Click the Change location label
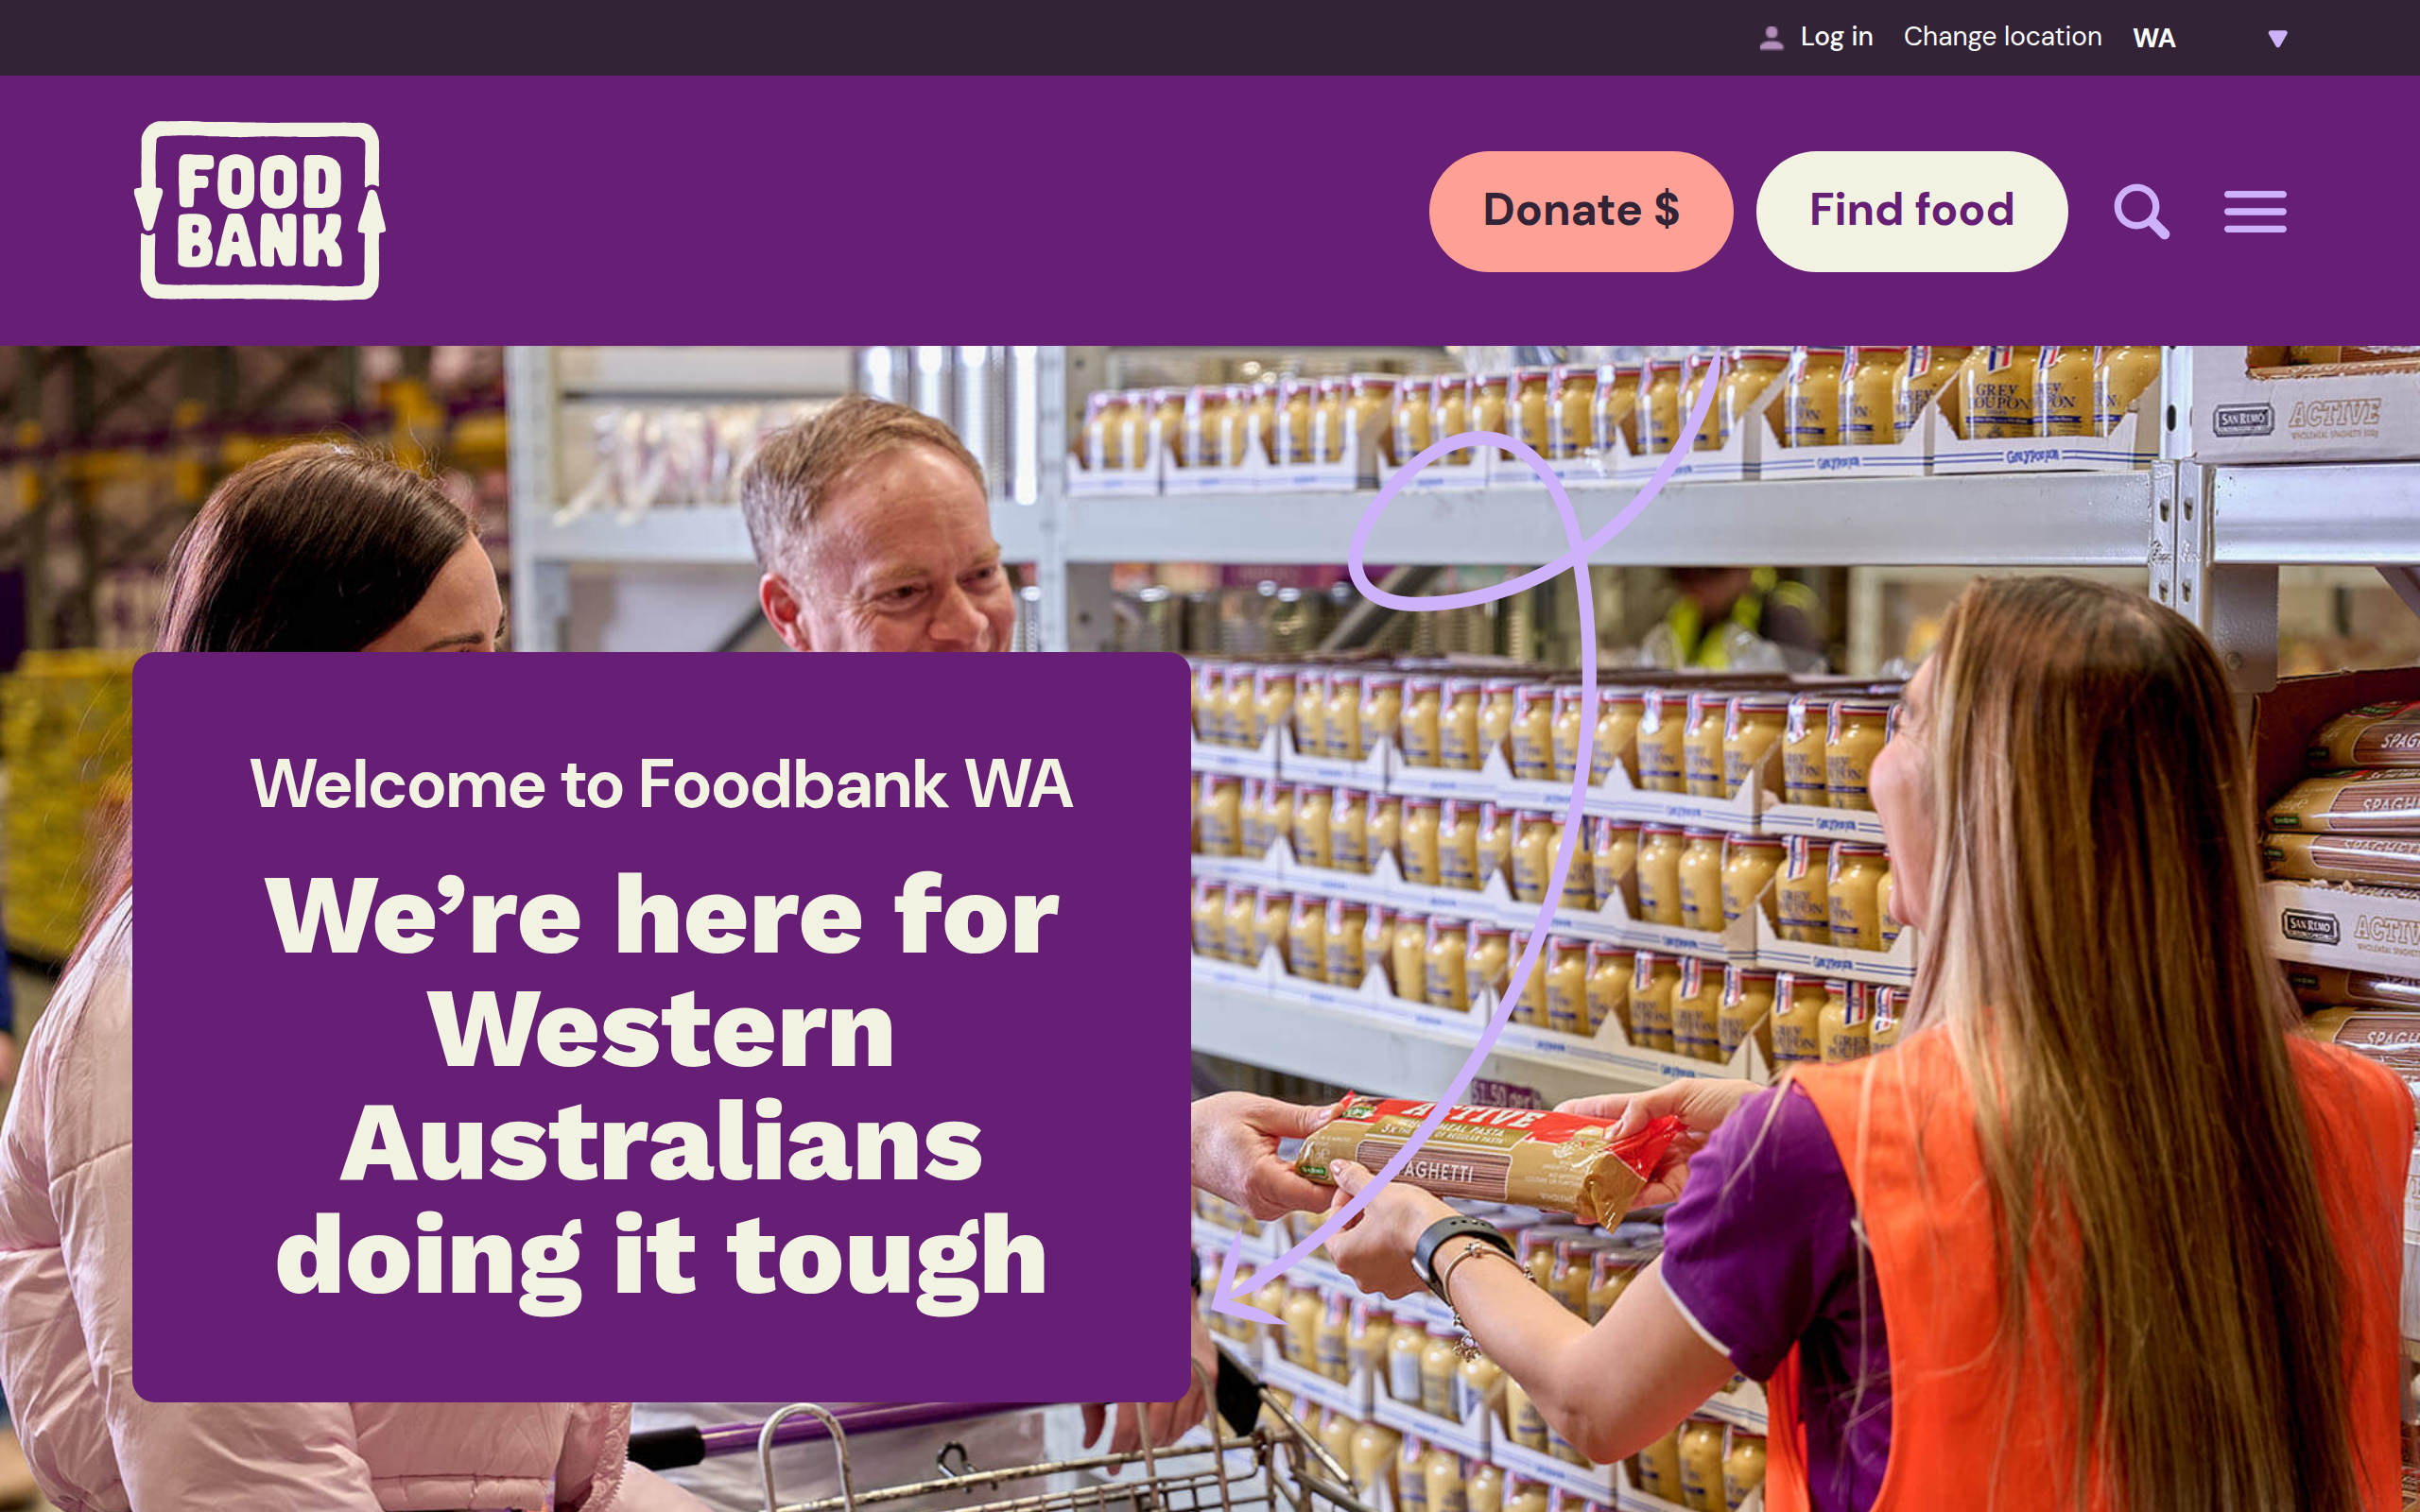Image resolution: width=2420 pixels, height=1512 pixels. click(x=2002, y=37)
